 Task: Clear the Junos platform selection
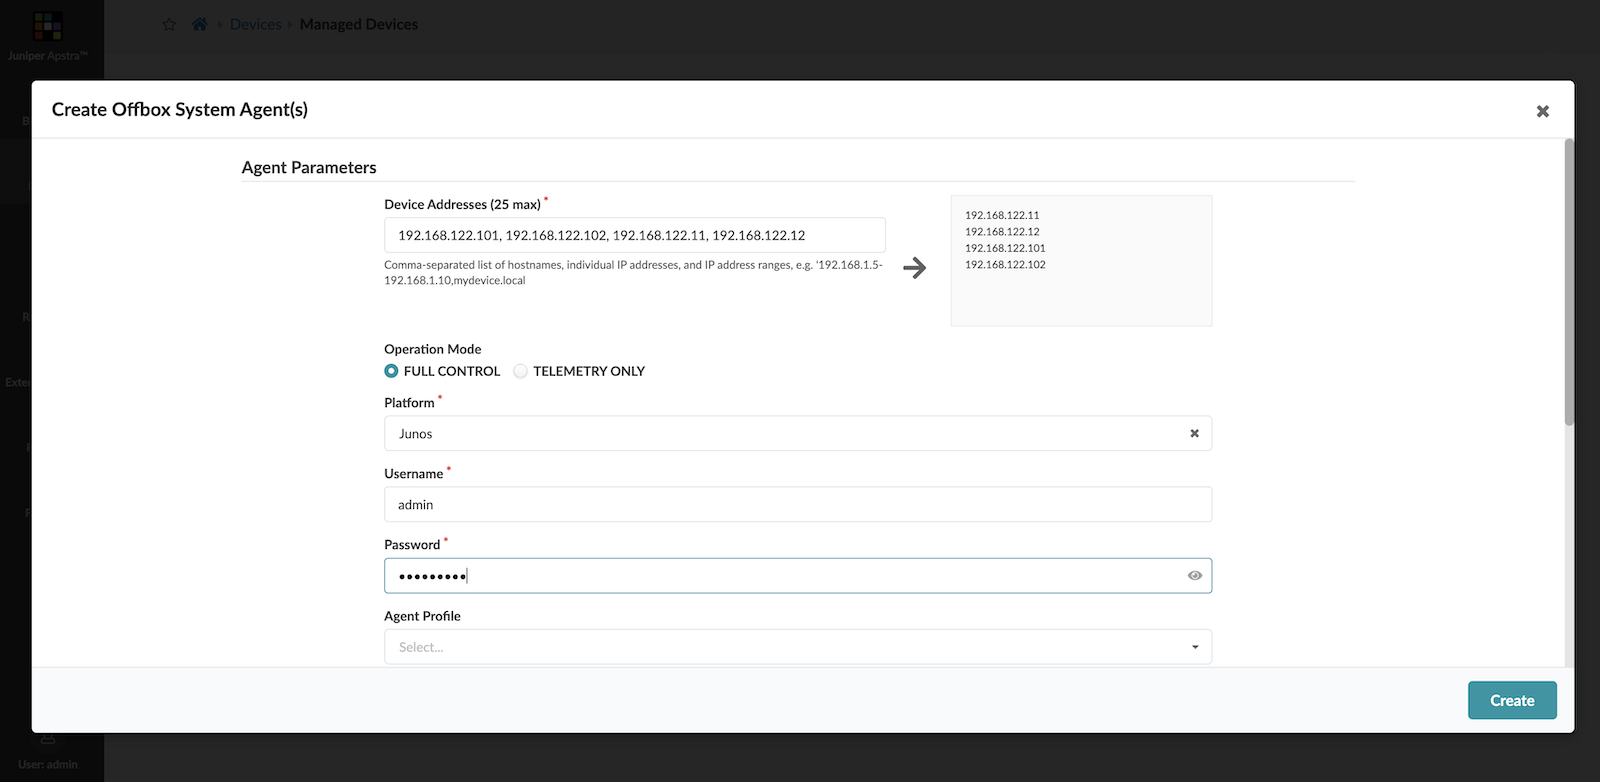click(x=1194, y=434)
